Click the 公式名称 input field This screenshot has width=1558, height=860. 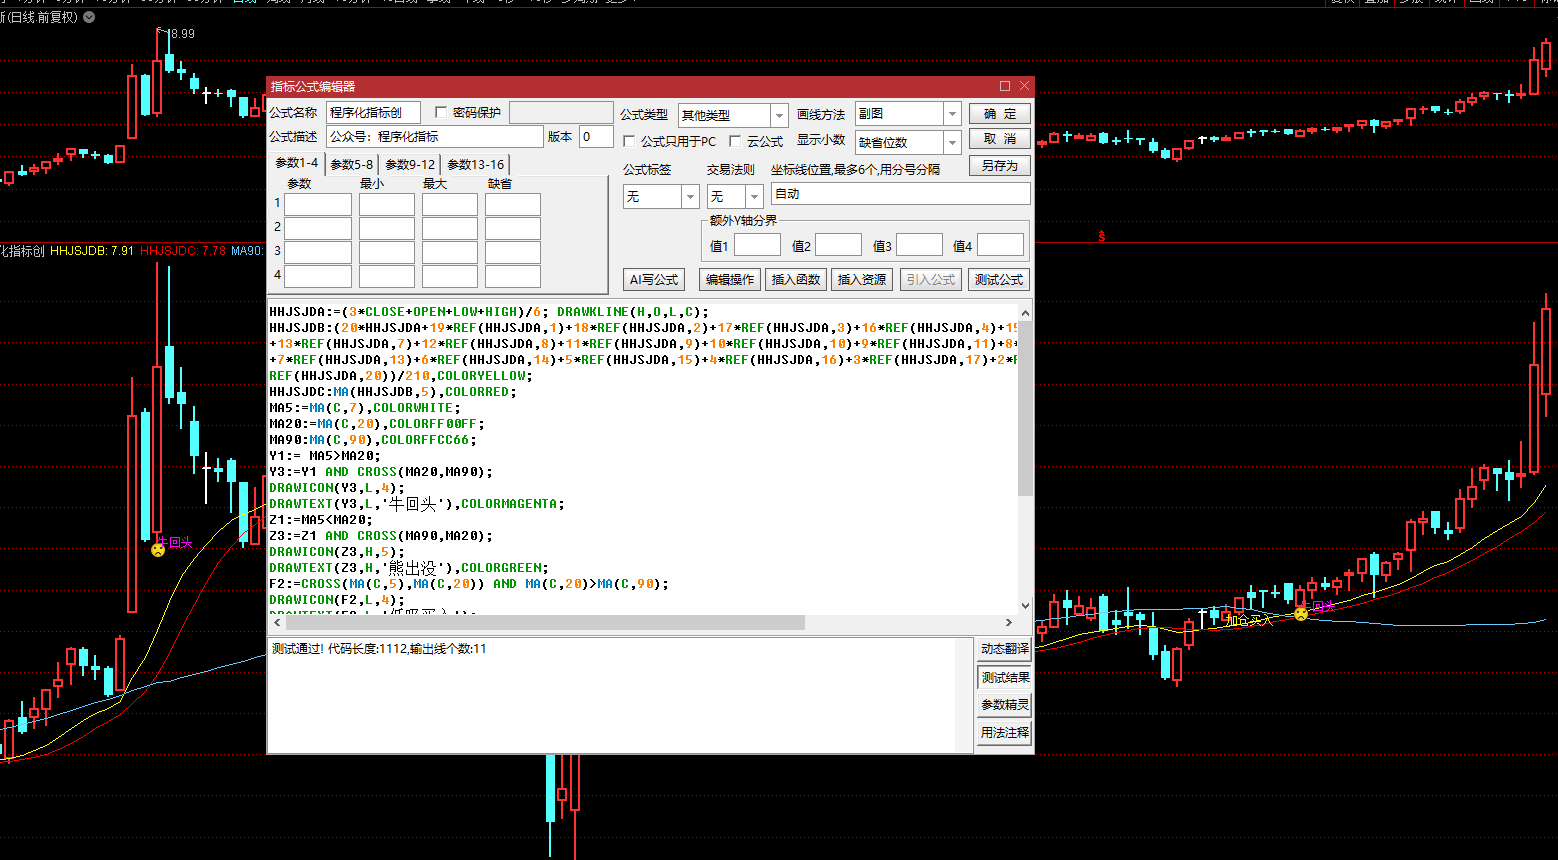pos(373,113)
